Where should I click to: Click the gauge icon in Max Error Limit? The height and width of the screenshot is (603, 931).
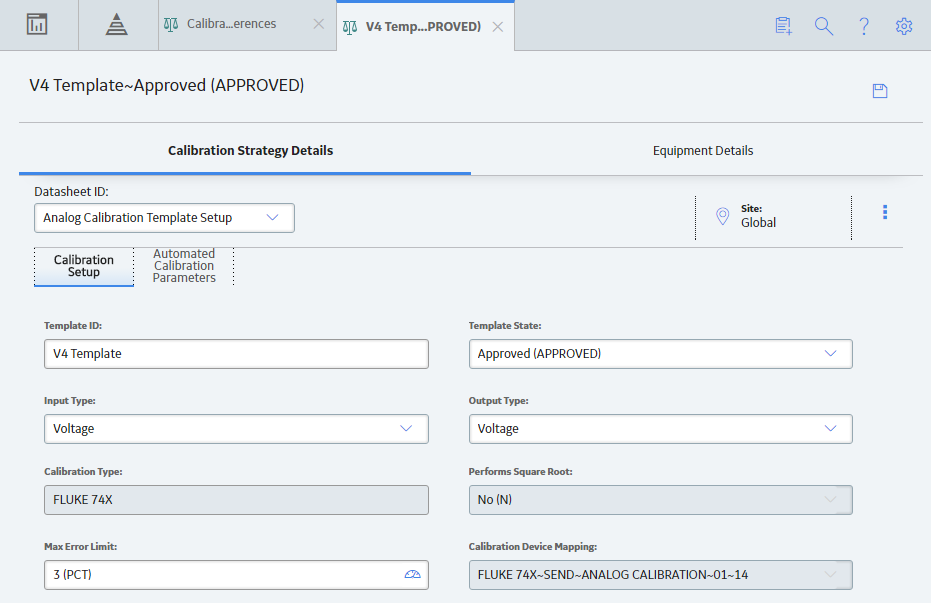[x=413, y=575]
